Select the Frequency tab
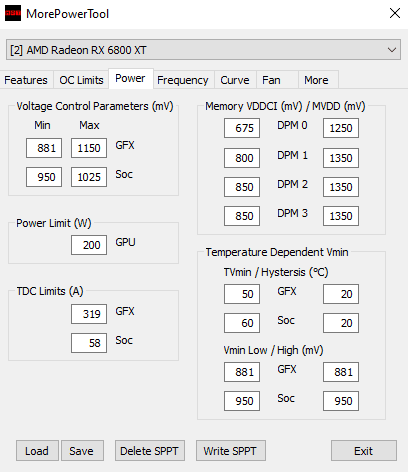The width and height of the screenshot is (408, 472). click(x=183, y=80)
